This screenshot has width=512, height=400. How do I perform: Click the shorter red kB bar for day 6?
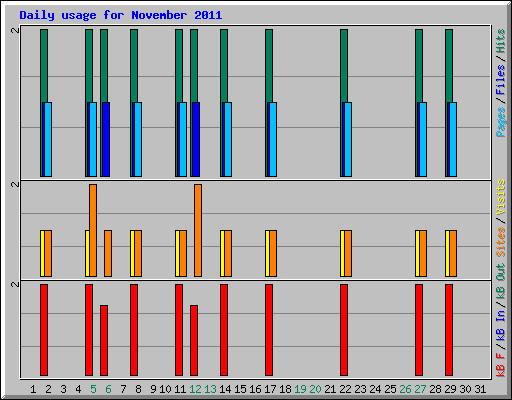[x=104, y=340]
